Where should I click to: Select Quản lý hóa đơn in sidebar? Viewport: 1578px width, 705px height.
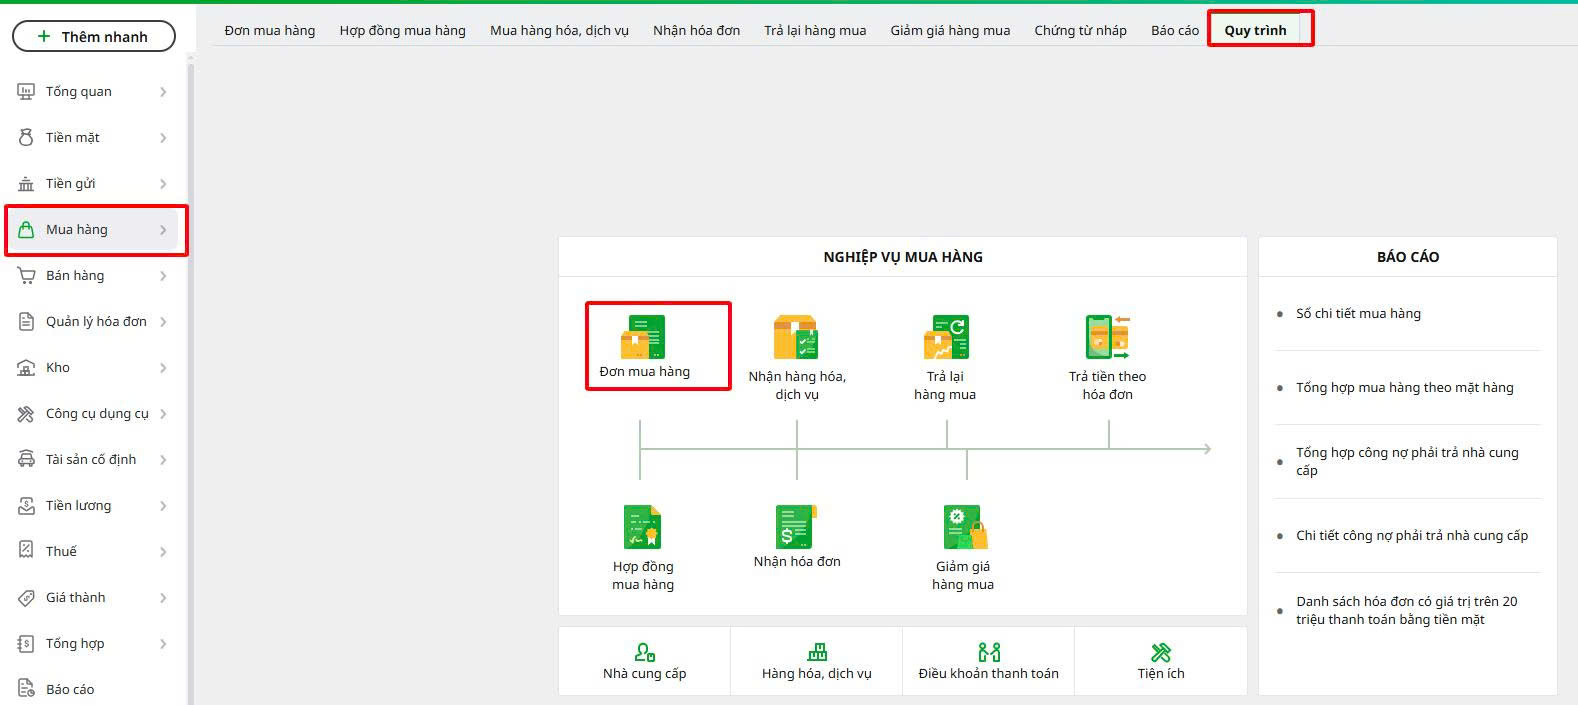click(95, 321)
